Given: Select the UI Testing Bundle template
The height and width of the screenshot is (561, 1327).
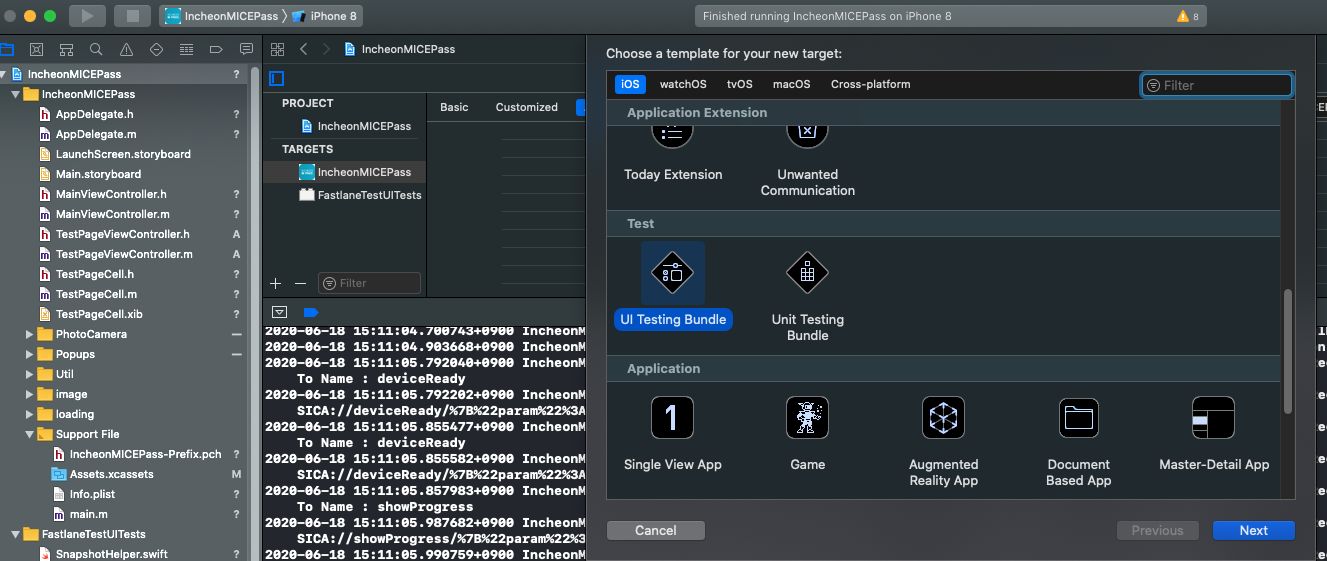Looking at the screenshot, I should tap(673, 285).
